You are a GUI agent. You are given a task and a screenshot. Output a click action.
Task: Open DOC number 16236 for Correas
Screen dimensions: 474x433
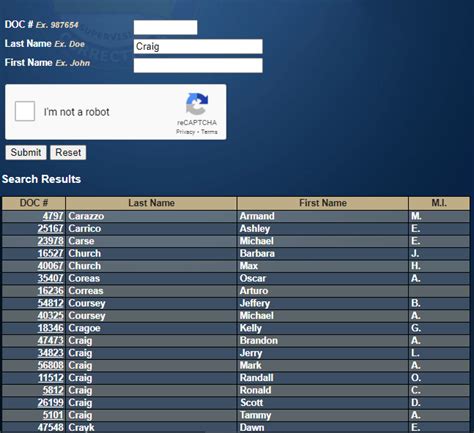coord(50,291)
